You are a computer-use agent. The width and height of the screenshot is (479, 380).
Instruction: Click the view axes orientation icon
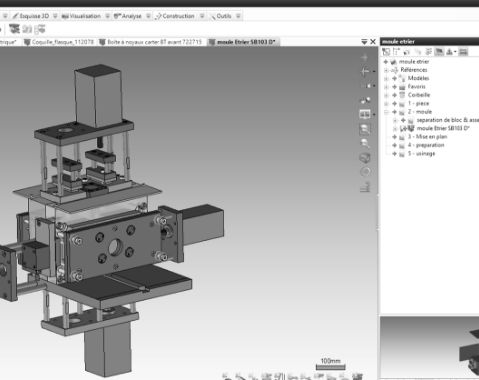point(365,71)
